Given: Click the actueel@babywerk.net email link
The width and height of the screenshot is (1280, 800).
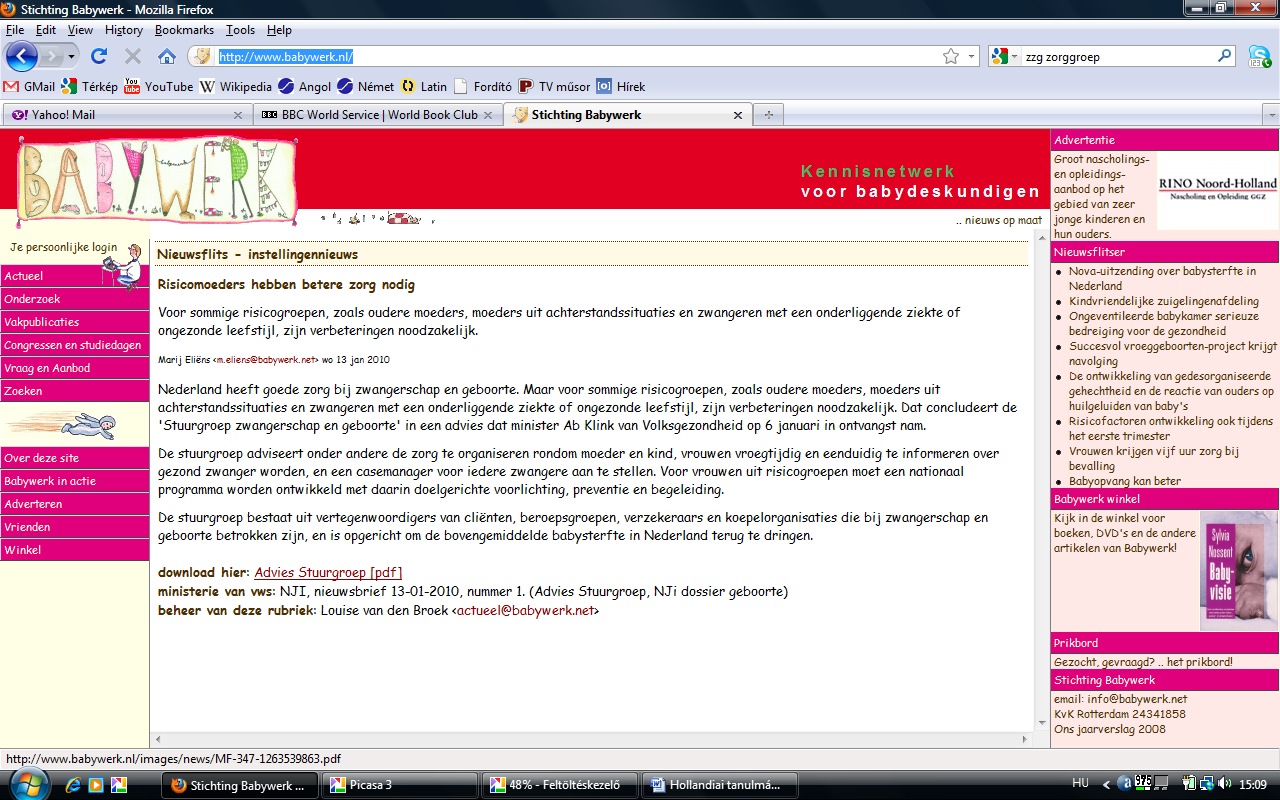Looking at the screenshot, I should pyautogui.click(x=525, y=611).
